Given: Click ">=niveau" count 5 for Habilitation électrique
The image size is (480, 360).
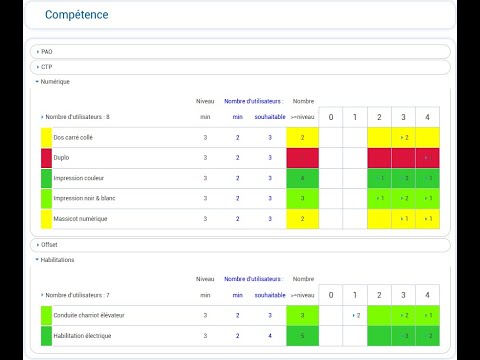Looking at the screenshot, I should [302, 336].
